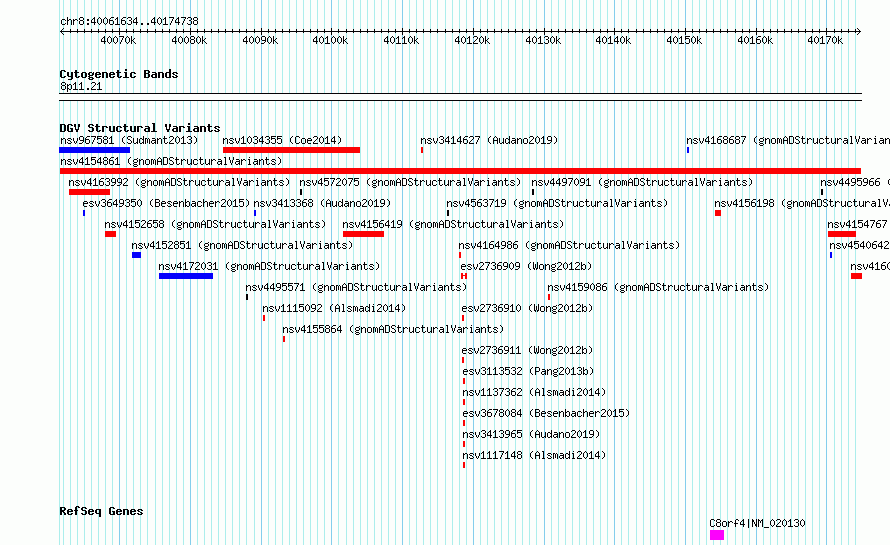Open nsv4156419 variant label

453,224
